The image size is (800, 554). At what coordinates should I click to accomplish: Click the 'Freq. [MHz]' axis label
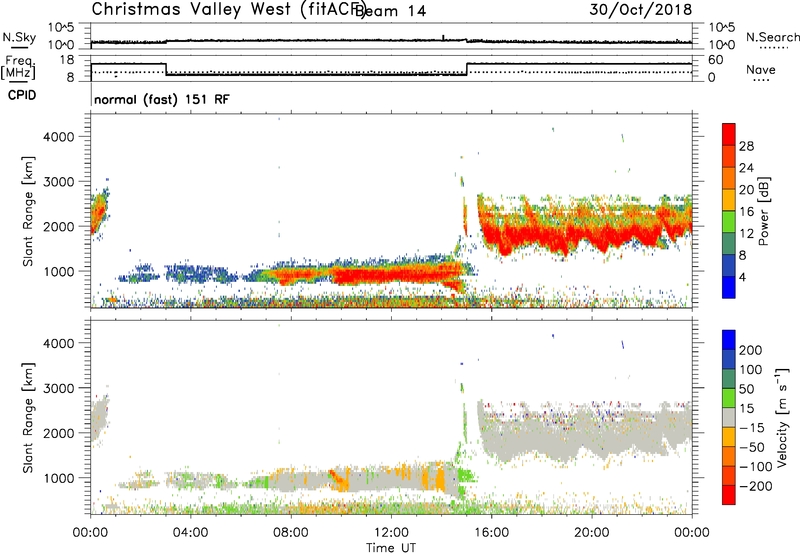(x=18, y=67)
